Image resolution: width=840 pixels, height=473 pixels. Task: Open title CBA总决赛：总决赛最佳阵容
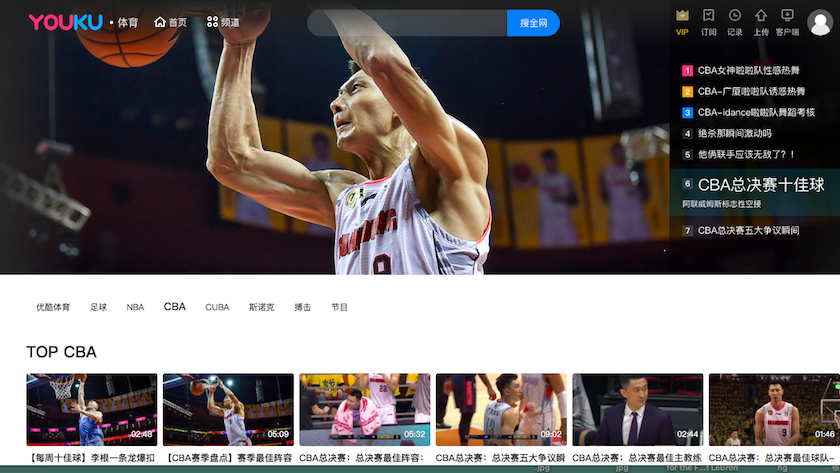(x=362, y=458)
